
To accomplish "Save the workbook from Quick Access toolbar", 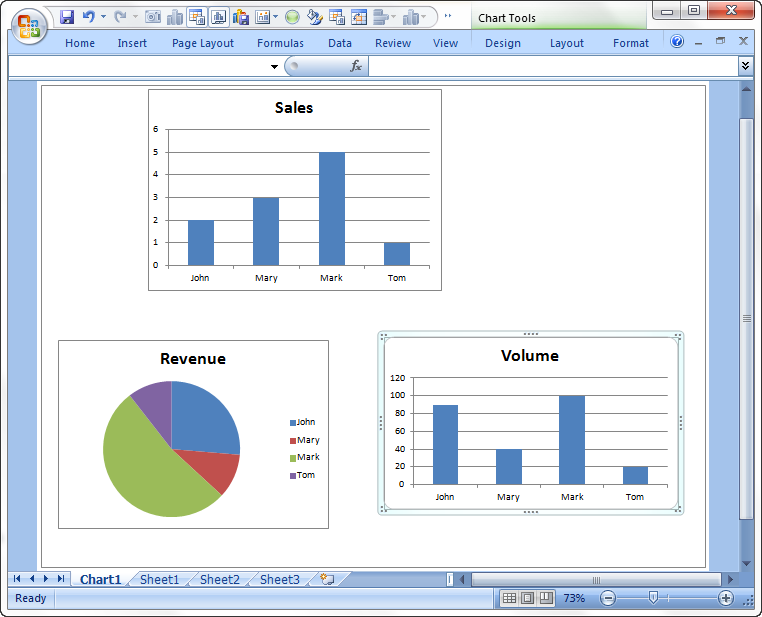I will (67, 17).
